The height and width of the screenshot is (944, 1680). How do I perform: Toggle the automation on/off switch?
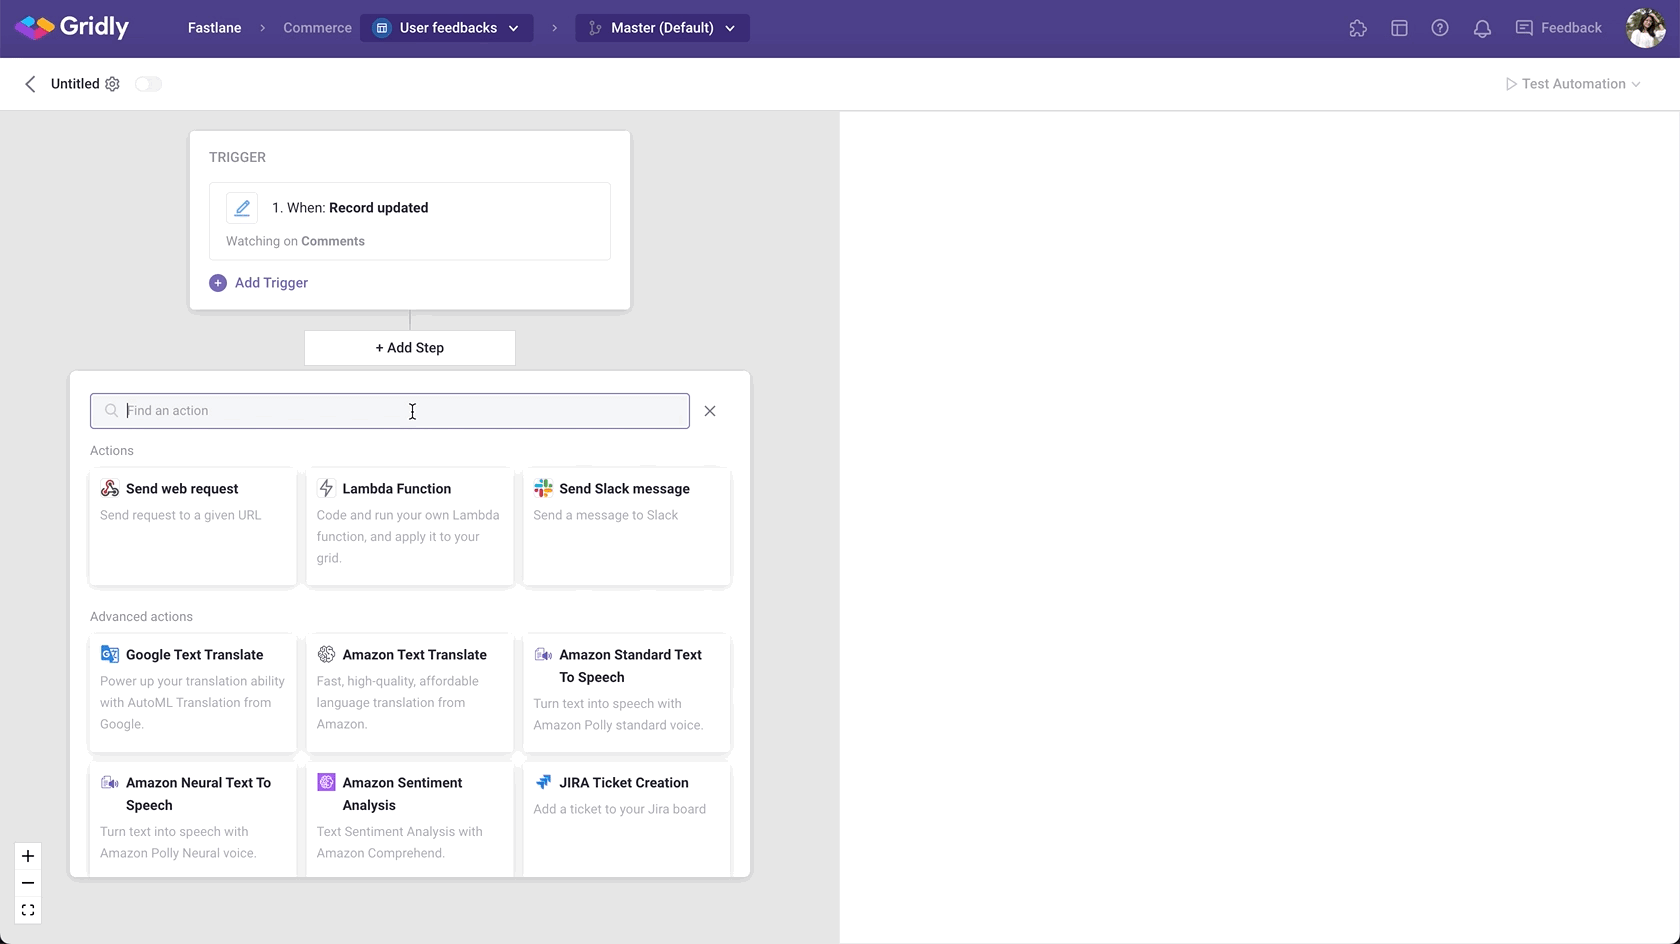point(148,84)
